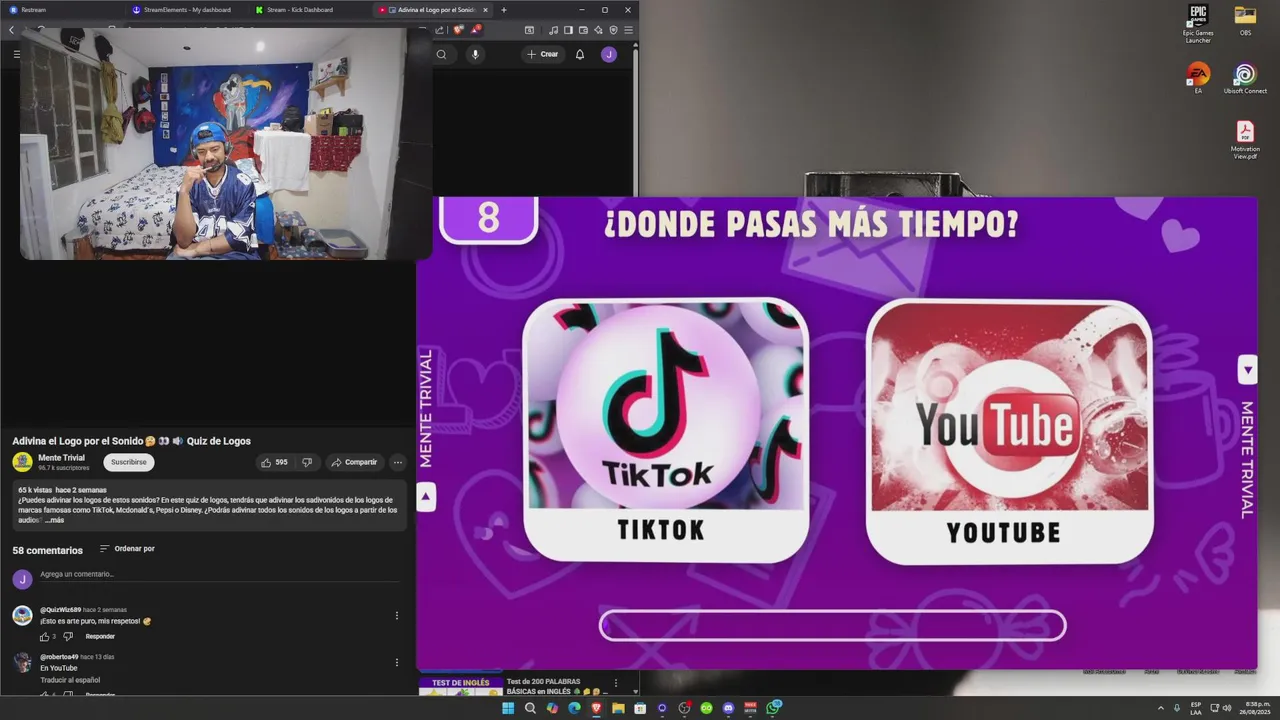Click OBS Studio icon in taskbar

(684, 708)
